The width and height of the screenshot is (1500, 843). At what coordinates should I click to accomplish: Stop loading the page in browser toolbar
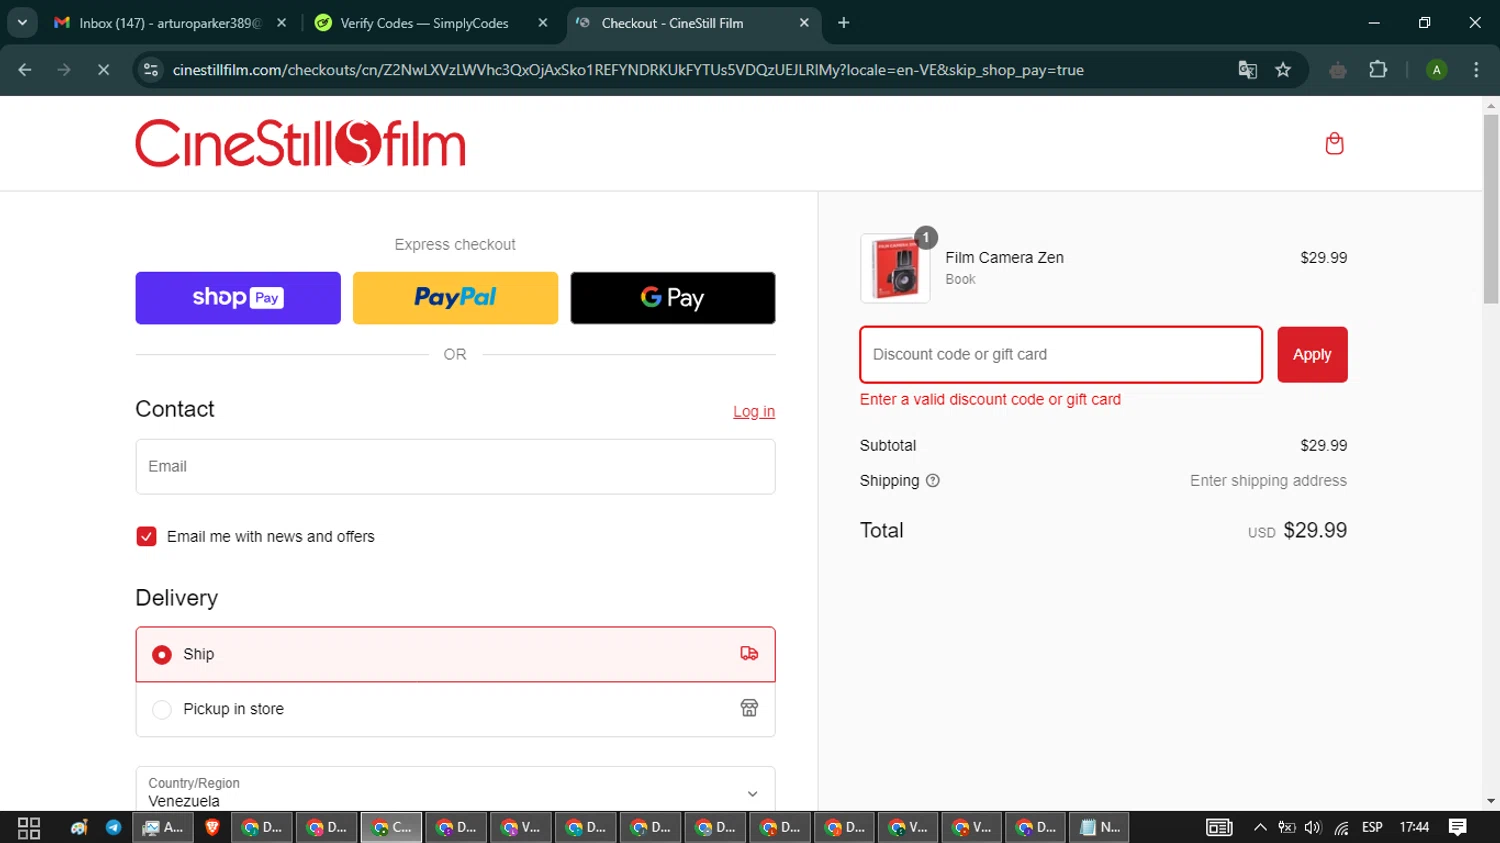(x=103, y=70)
